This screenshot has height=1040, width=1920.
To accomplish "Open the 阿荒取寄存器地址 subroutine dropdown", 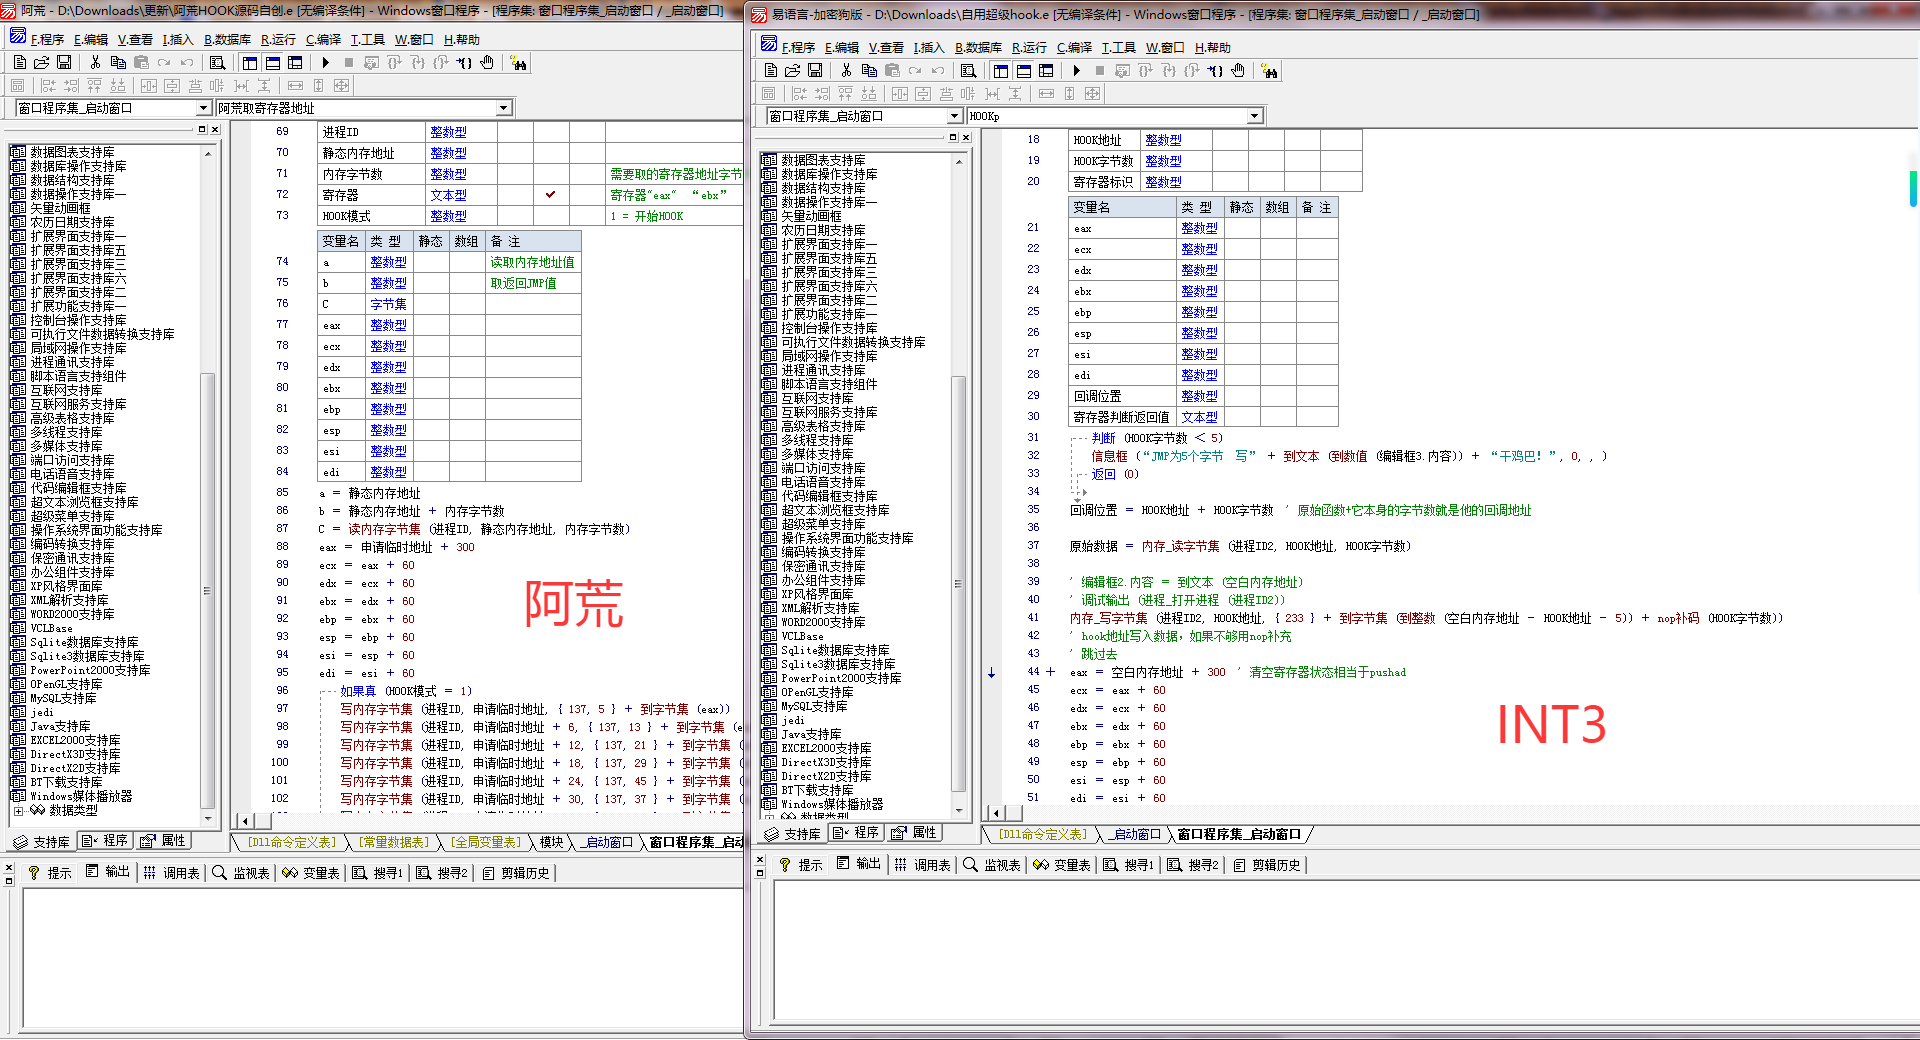I will click(x=503, y=108).
